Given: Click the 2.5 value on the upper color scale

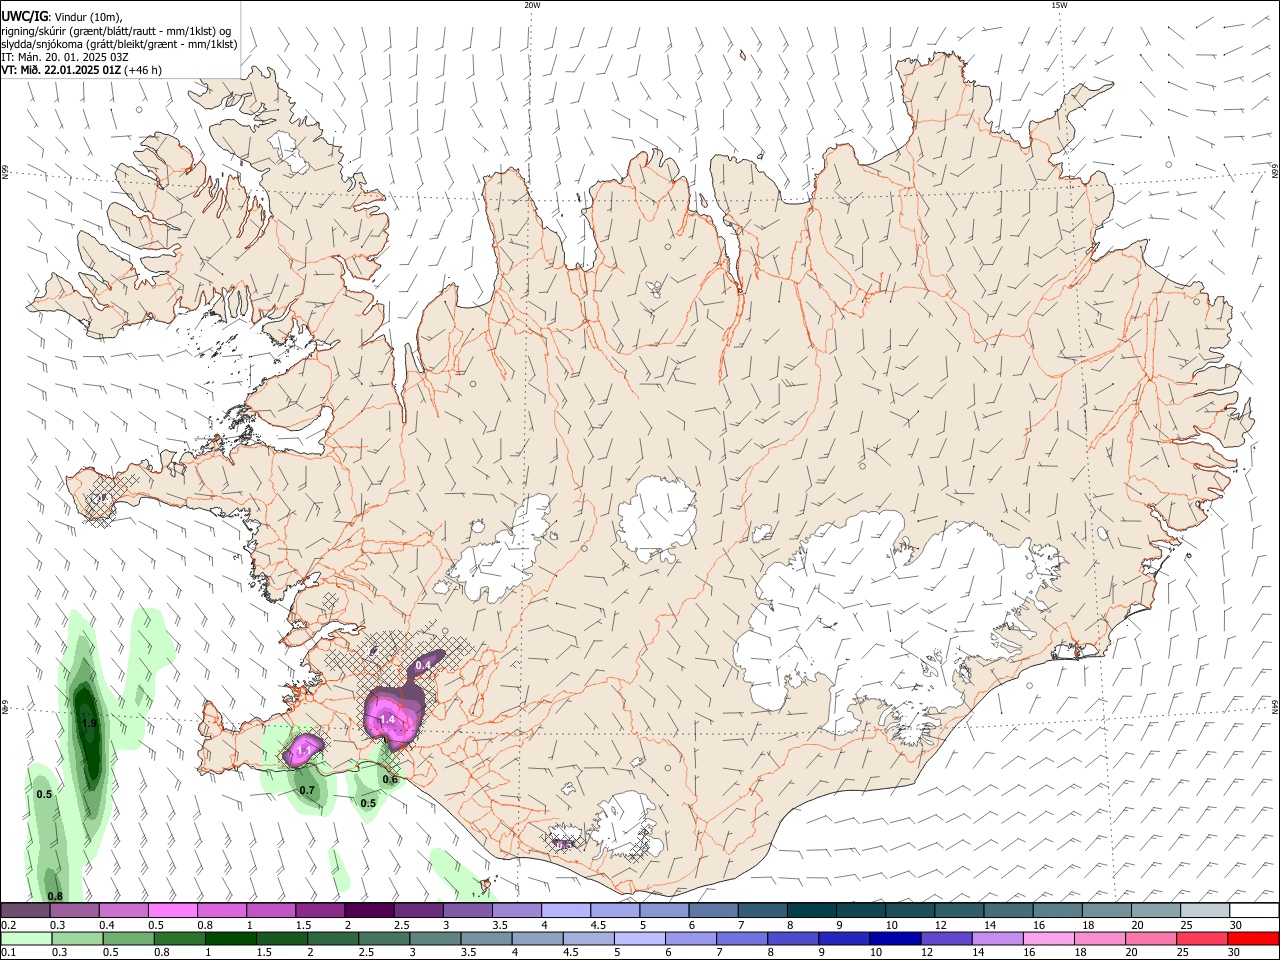Looking at the screenshot, I should 401,925.
